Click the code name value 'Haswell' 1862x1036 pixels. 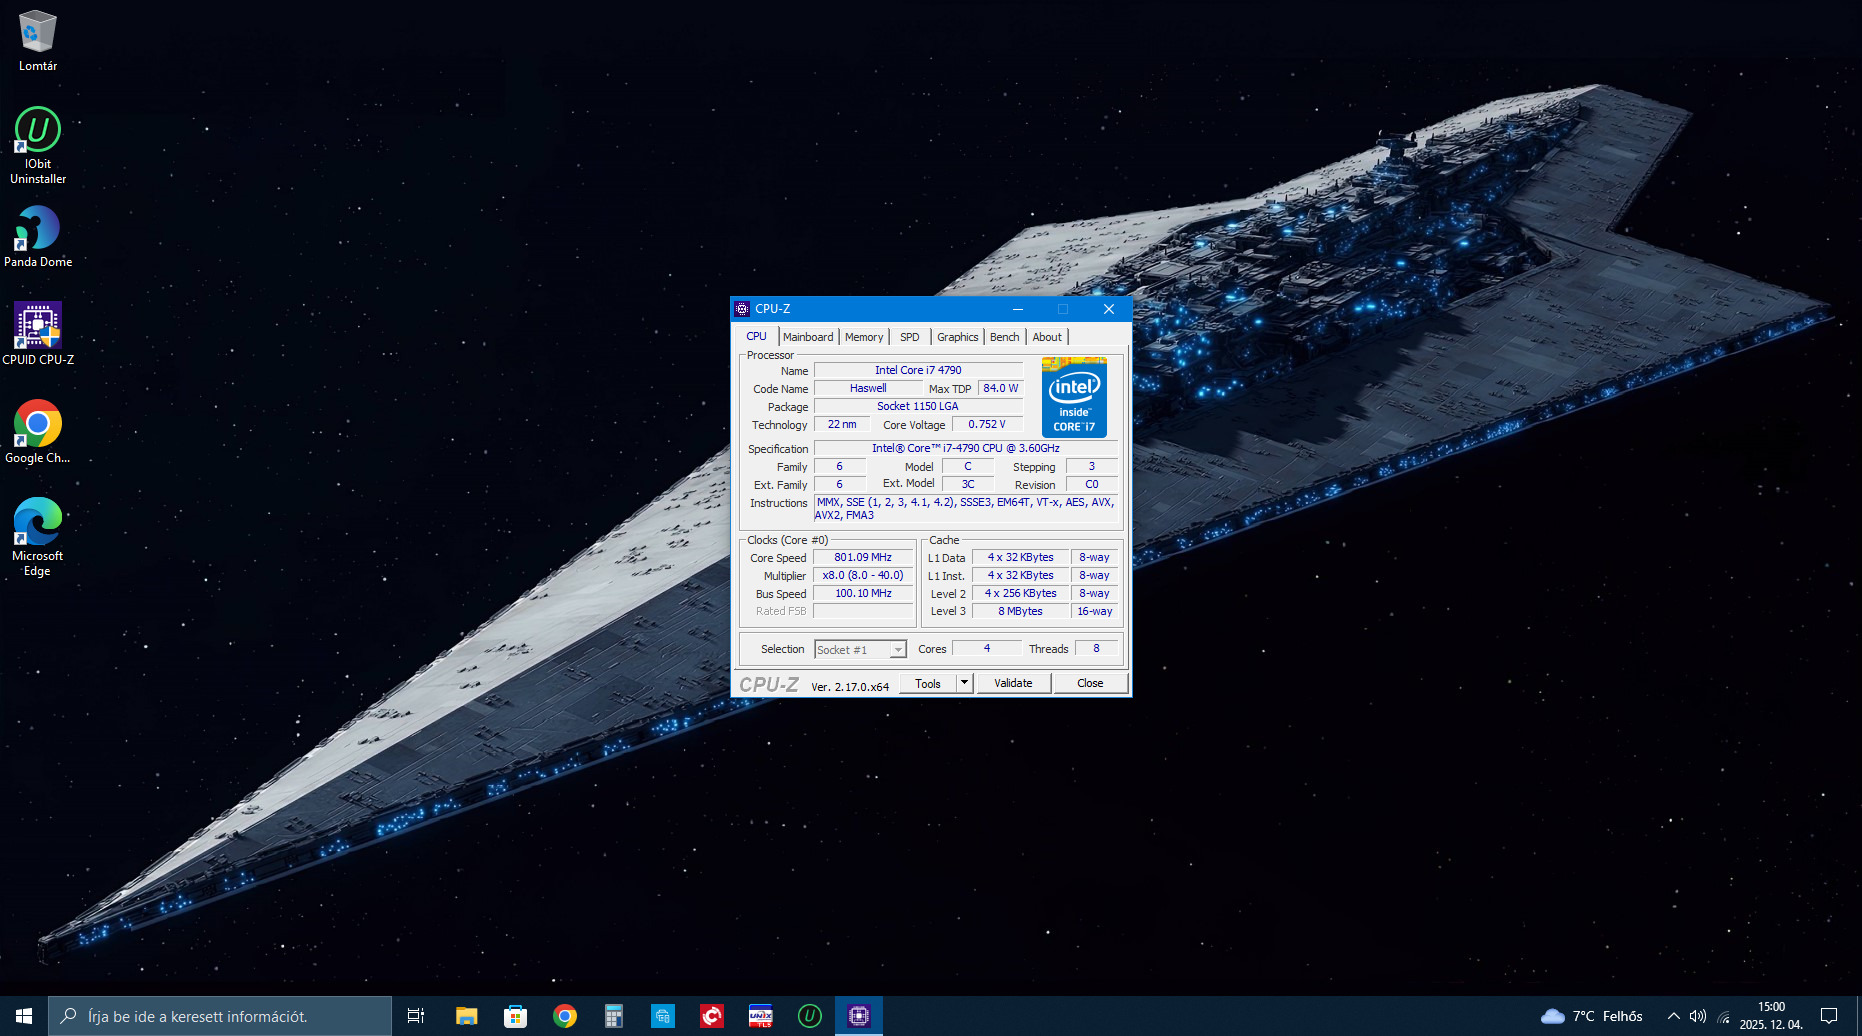click(x=868, y=388)
